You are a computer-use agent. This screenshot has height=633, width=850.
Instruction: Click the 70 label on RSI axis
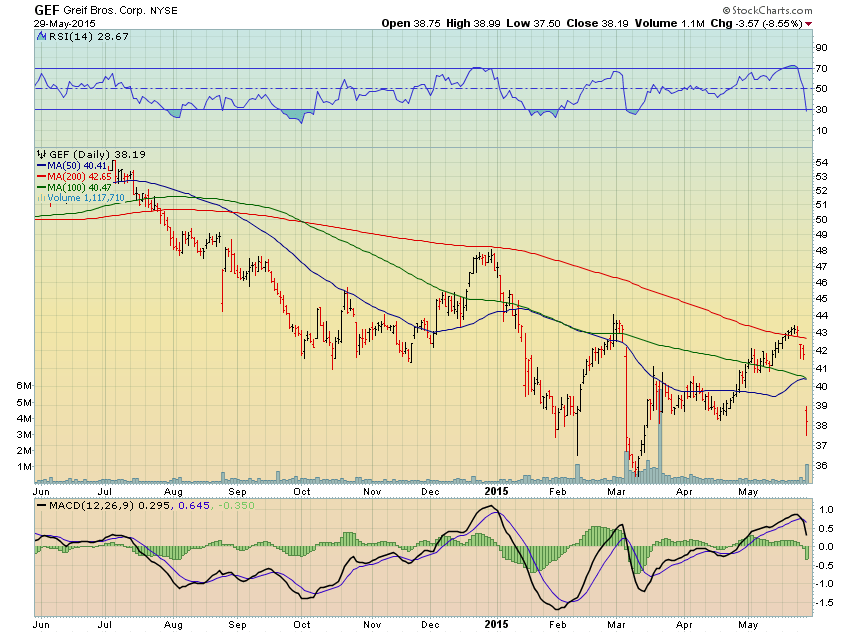tap(821, 69)
